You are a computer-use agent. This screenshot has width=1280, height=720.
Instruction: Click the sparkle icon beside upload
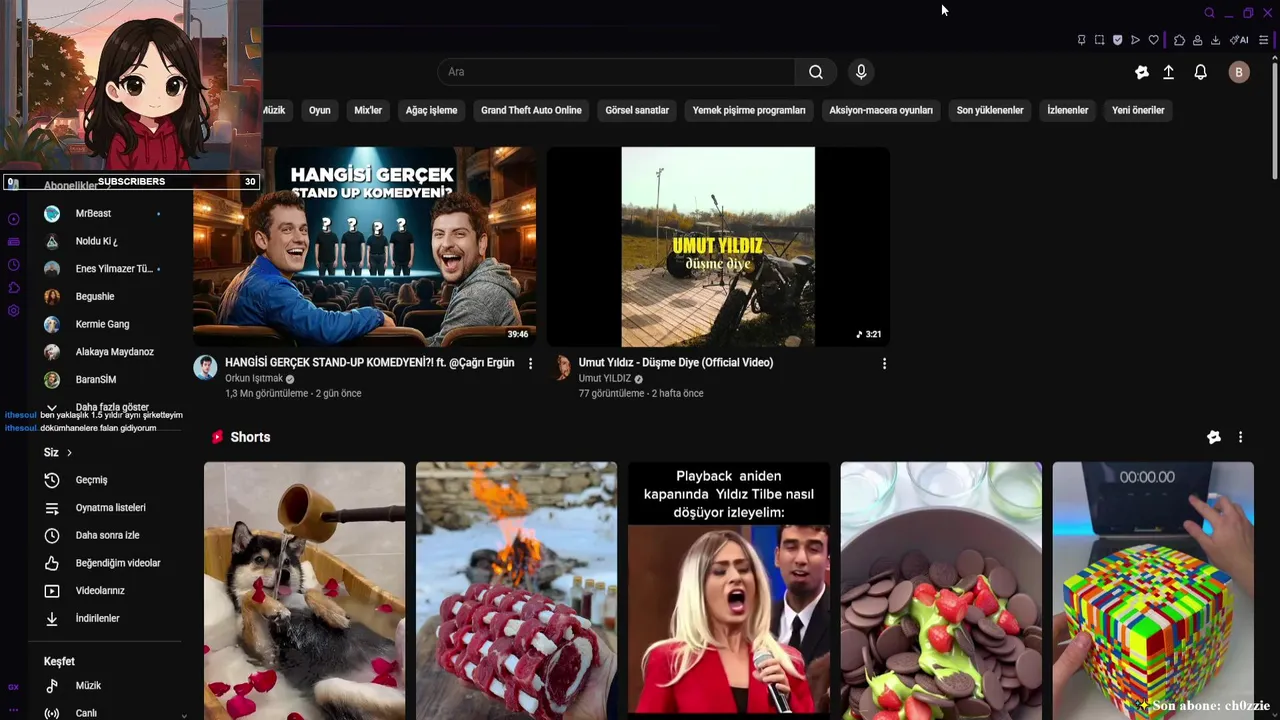click(1142, 72)
